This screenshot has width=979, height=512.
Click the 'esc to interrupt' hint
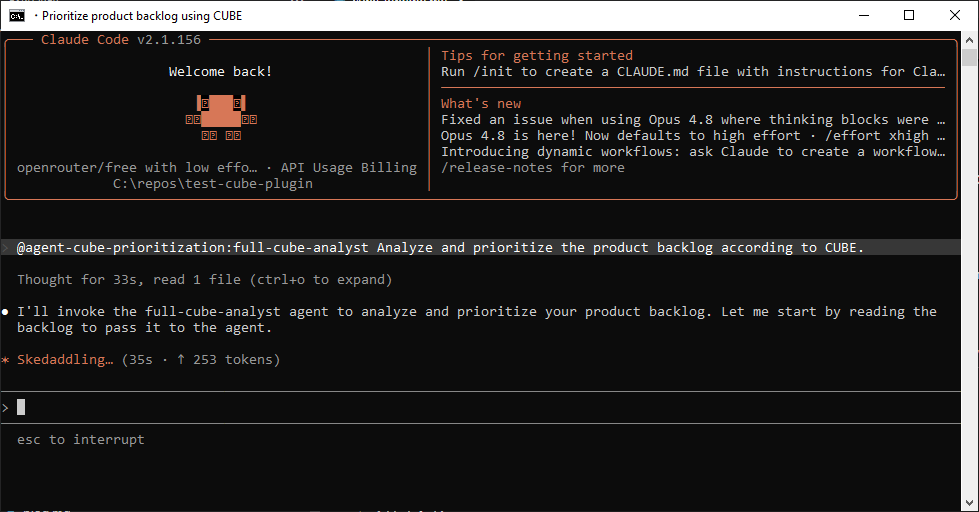(x=81, y=440)
